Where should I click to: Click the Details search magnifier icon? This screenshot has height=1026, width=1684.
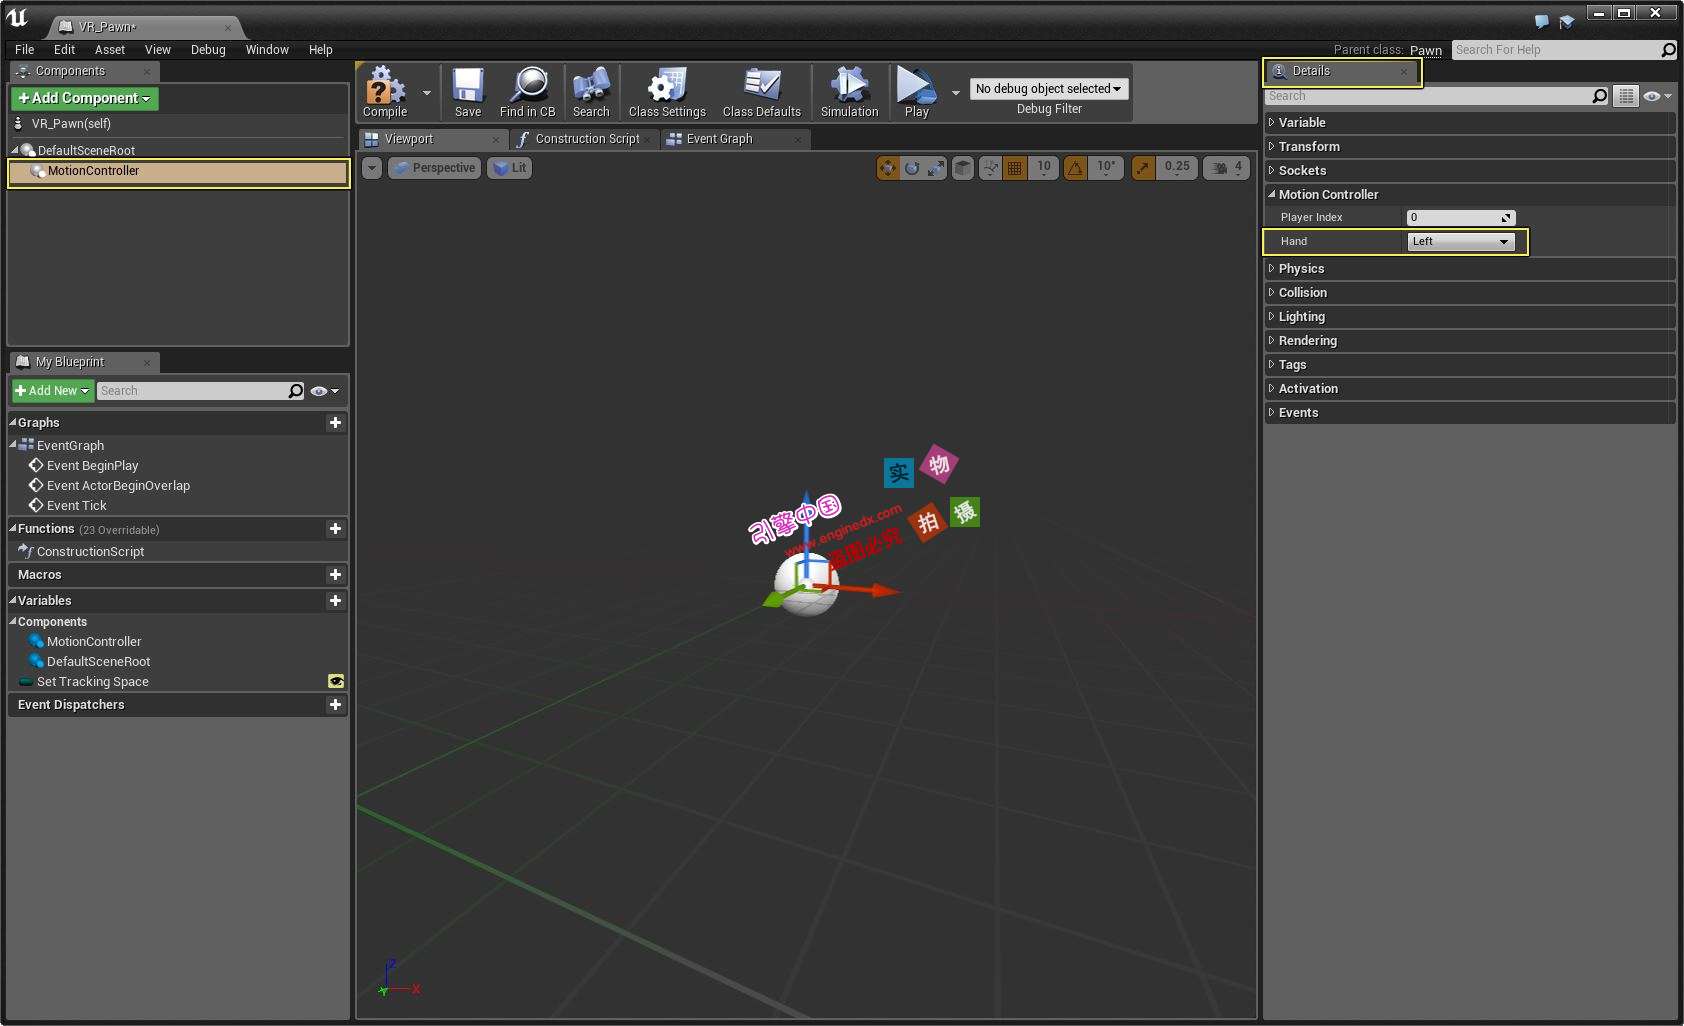(1600, 96)
